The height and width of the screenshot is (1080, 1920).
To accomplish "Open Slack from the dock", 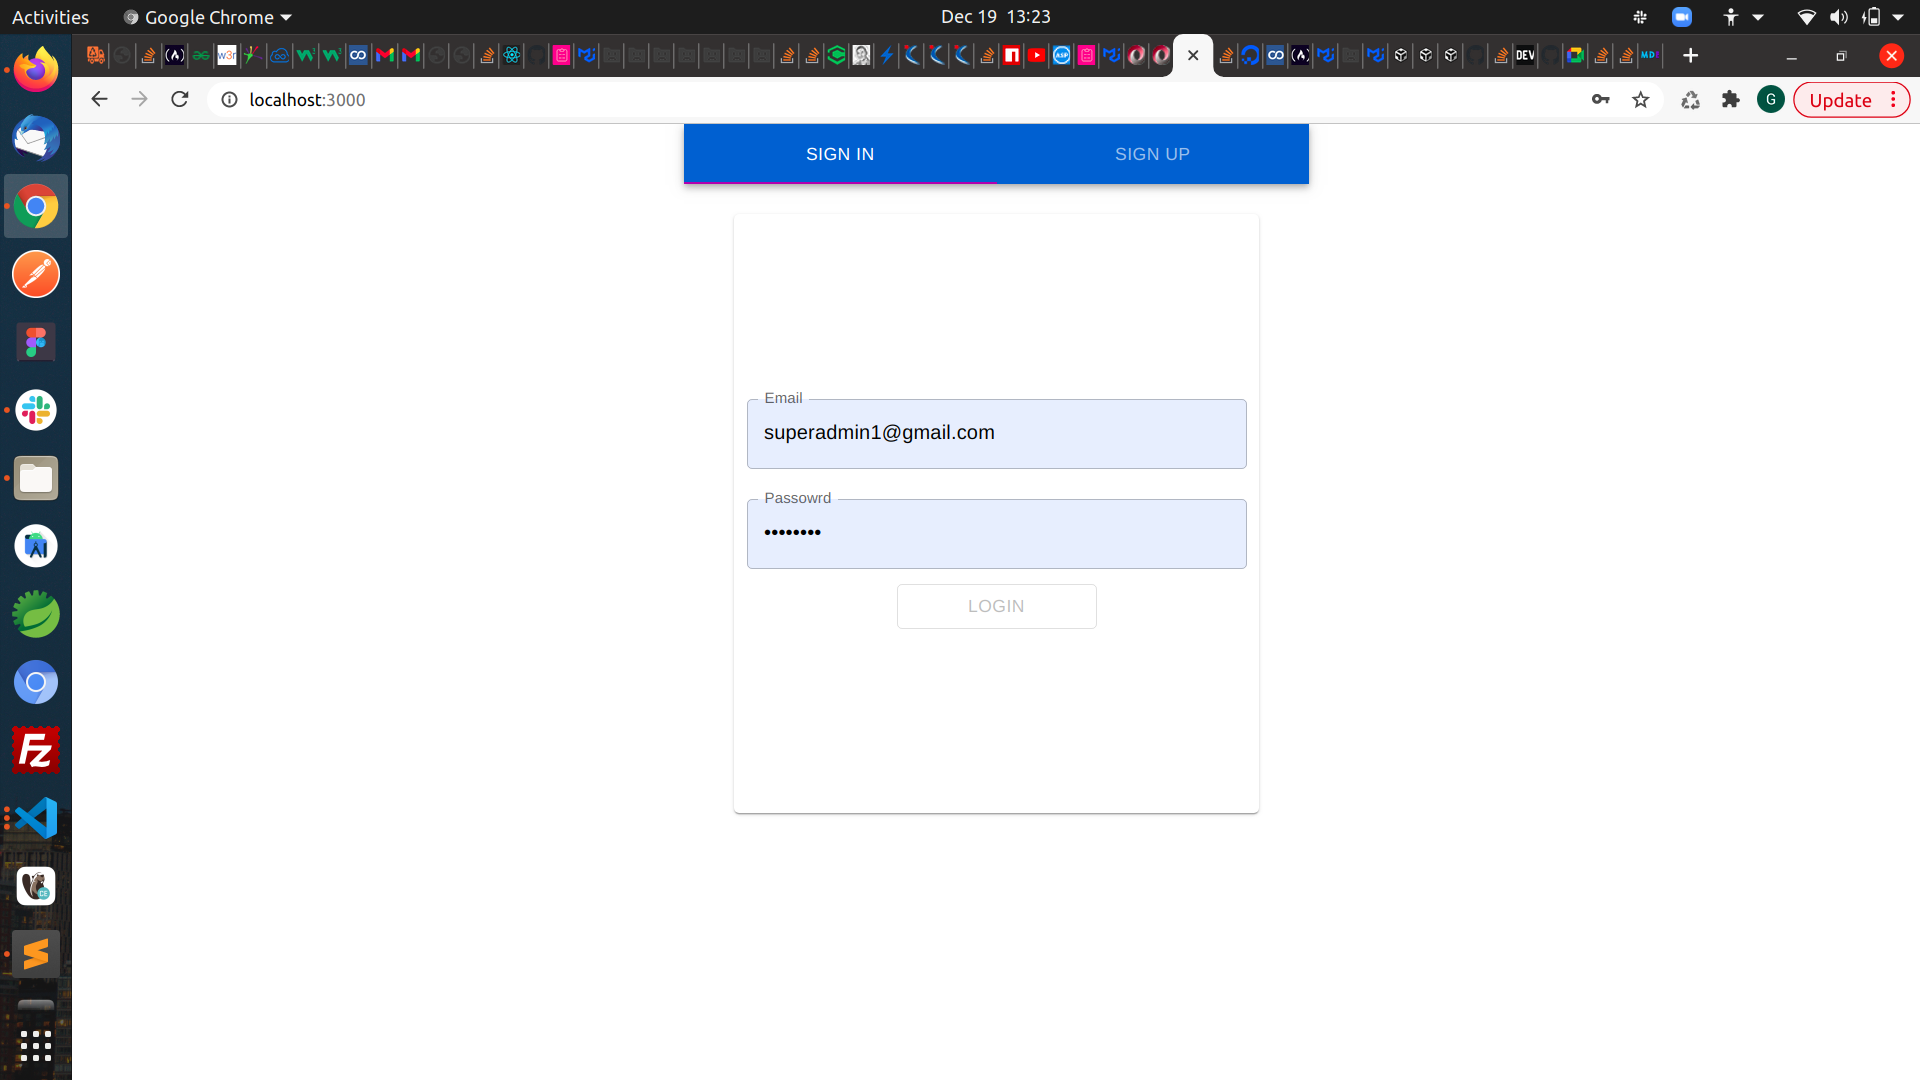I will (36, 410).
